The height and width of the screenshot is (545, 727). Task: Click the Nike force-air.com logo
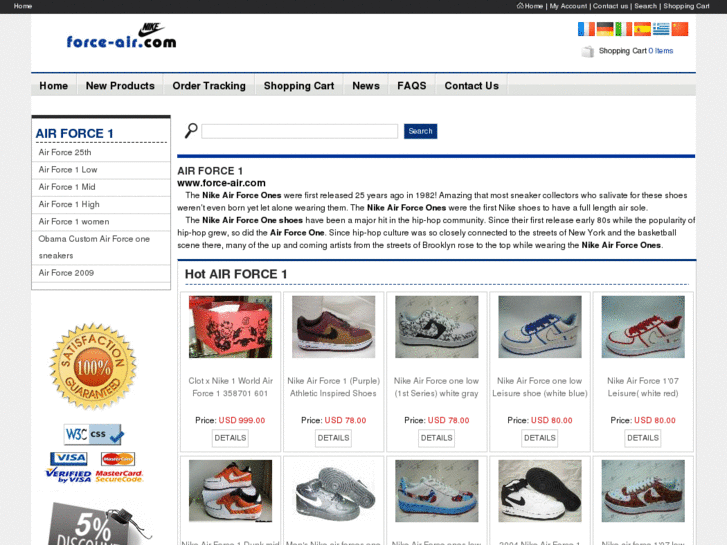tap(121, 36)
